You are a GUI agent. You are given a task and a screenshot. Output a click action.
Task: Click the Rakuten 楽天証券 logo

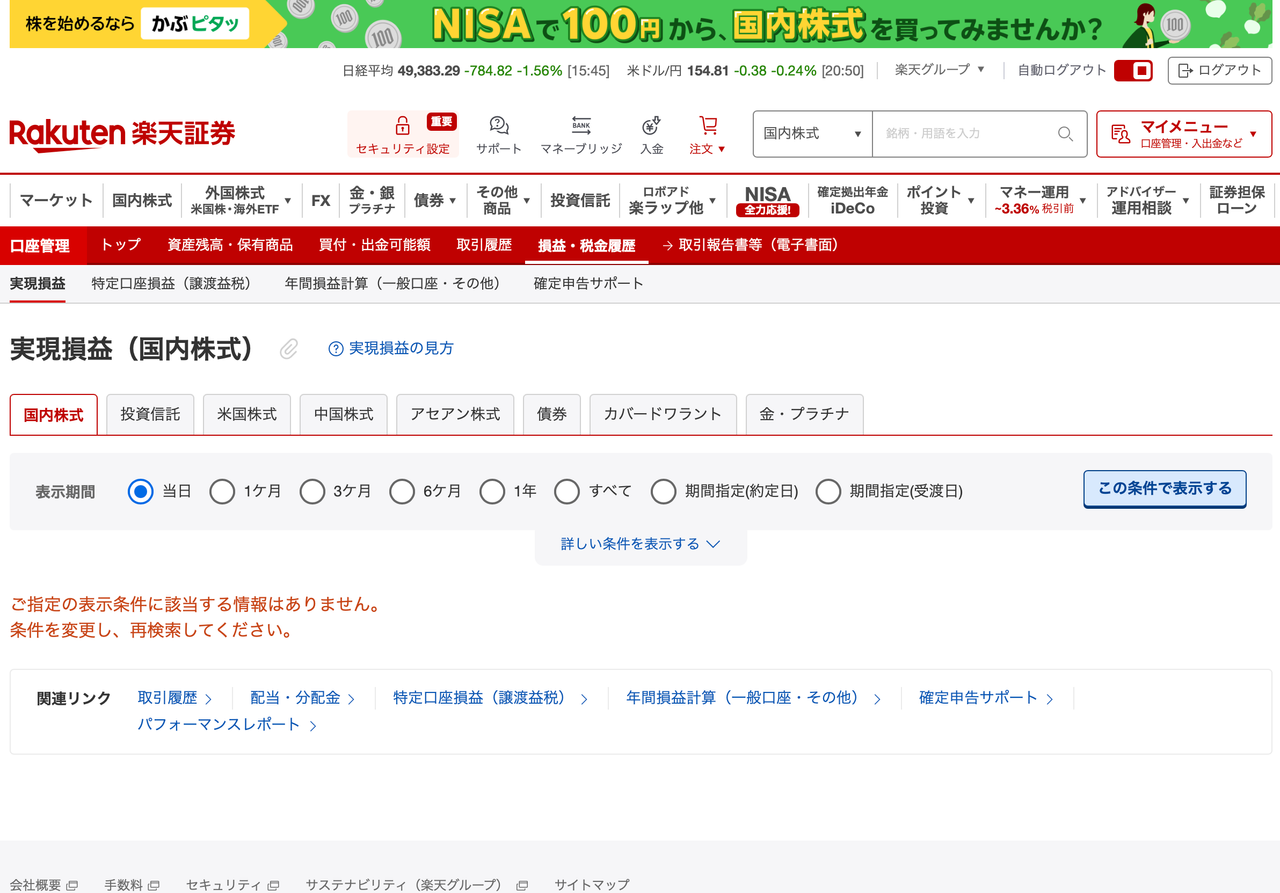[x=122, y=133]
